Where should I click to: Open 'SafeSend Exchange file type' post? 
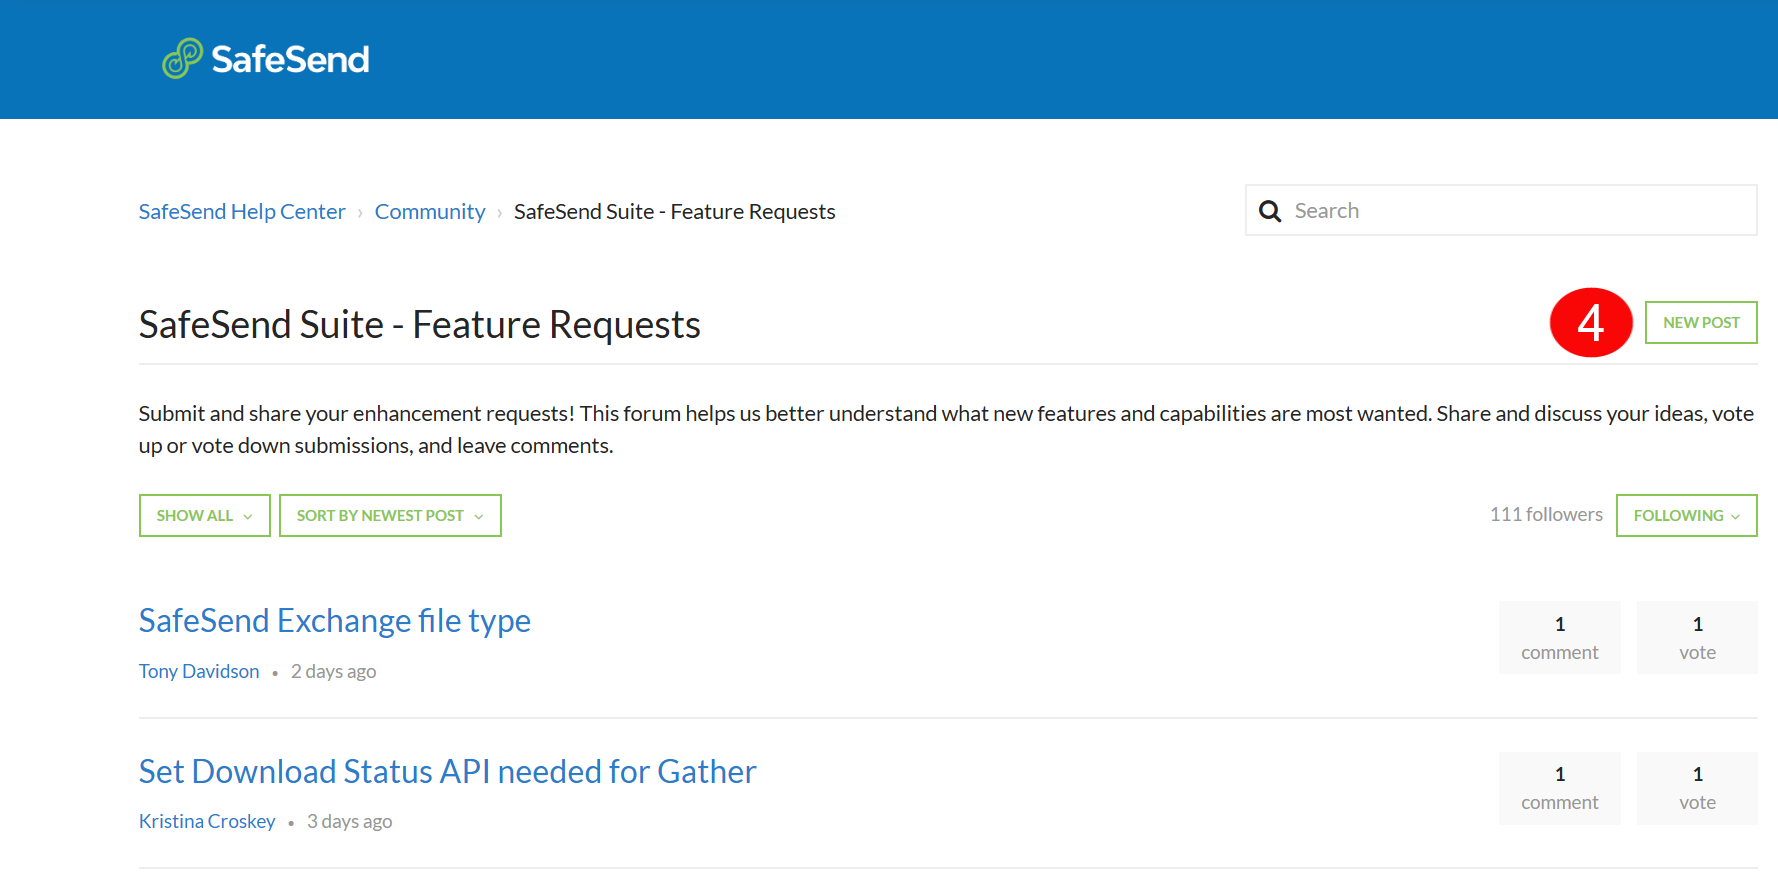point(335,621)
